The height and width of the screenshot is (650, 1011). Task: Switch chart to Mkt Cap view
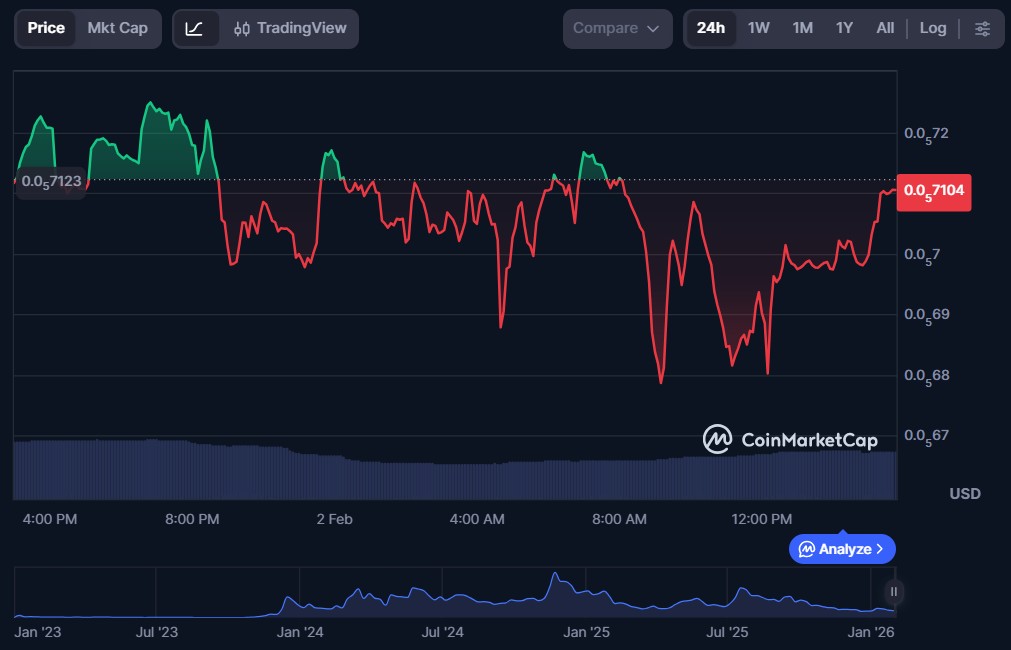[x=117, y=28]
